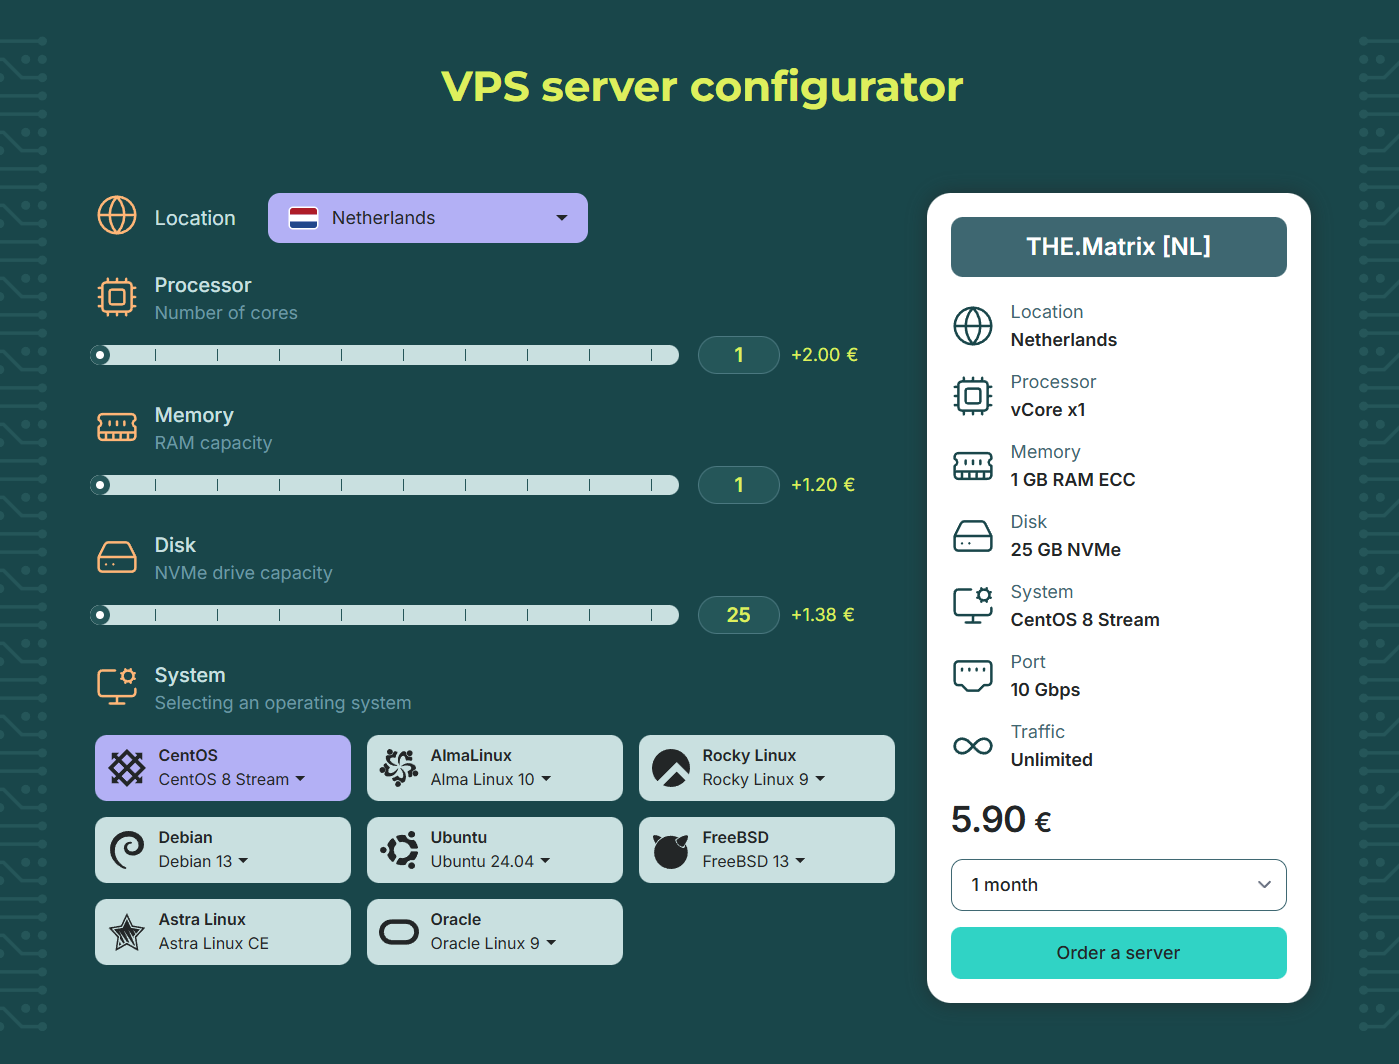Click the Oracle logo icon
1399x1064 pixels.
pyautogui.click(x=399, y=932)
